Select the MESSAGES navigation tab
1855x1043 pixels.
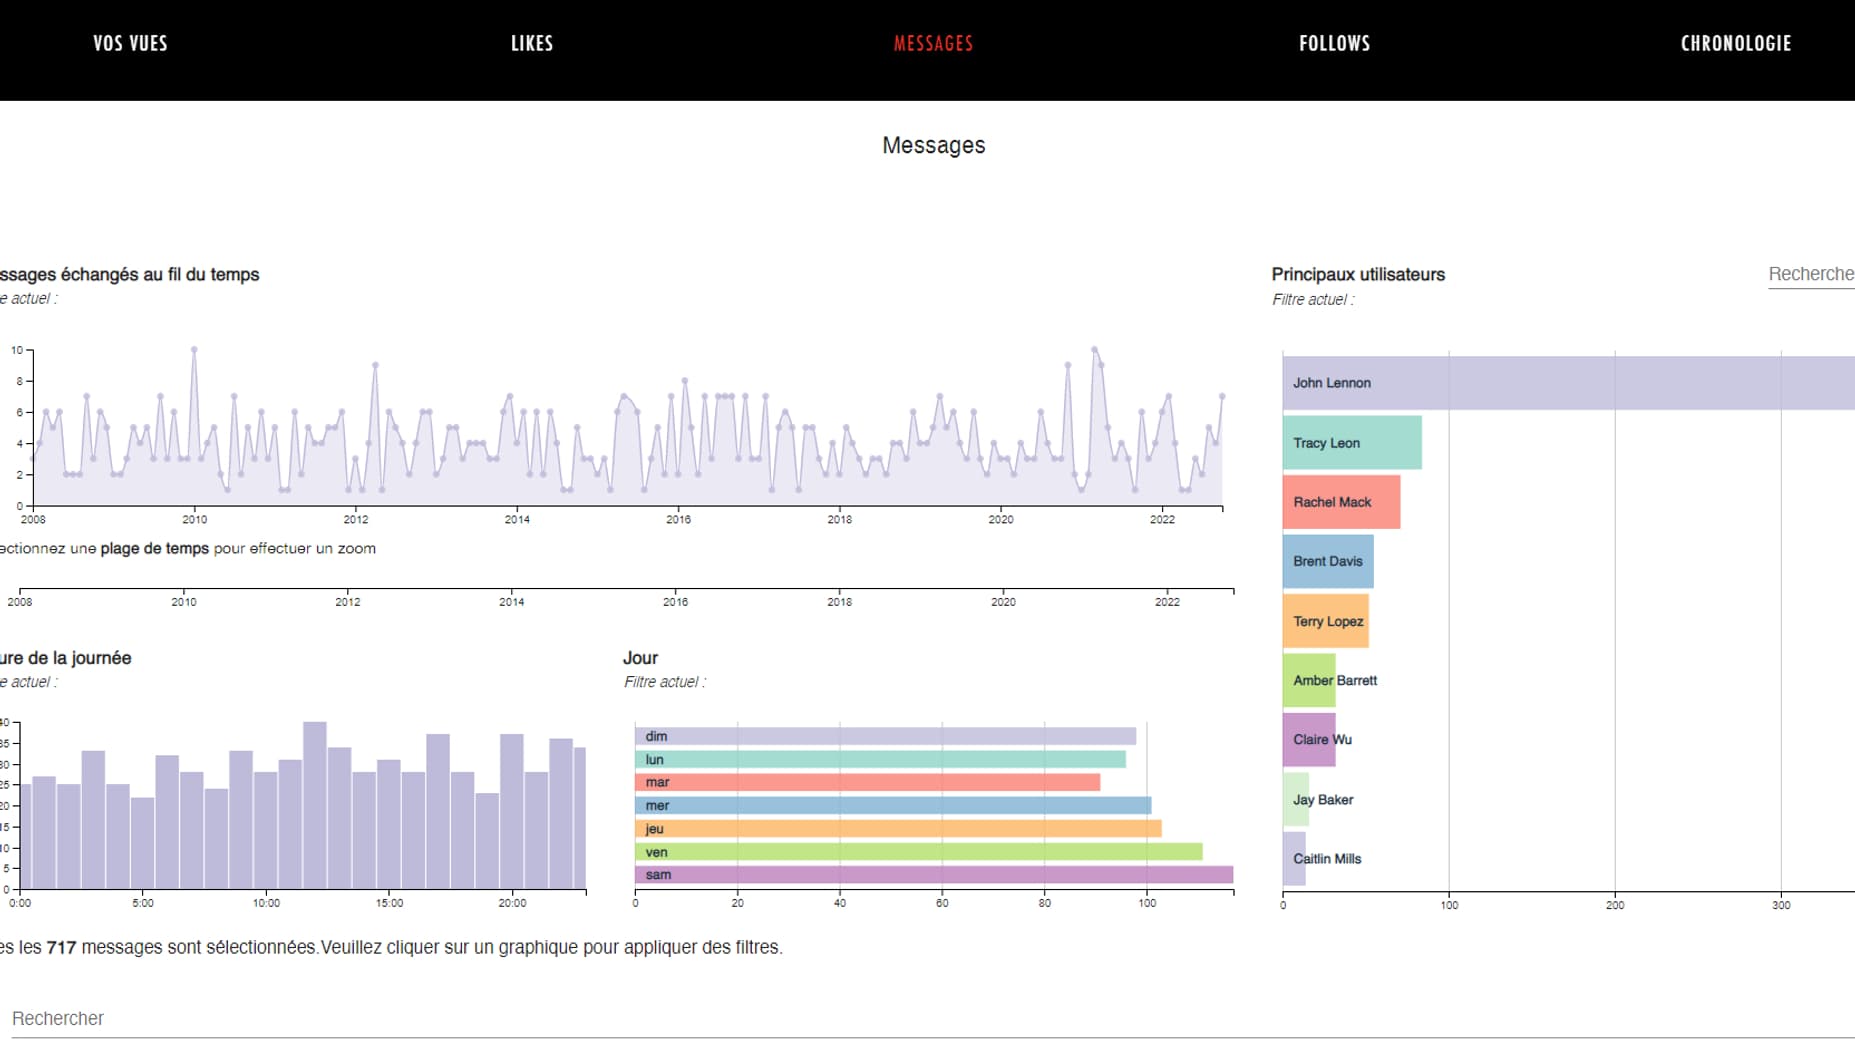tap(933, 43)
